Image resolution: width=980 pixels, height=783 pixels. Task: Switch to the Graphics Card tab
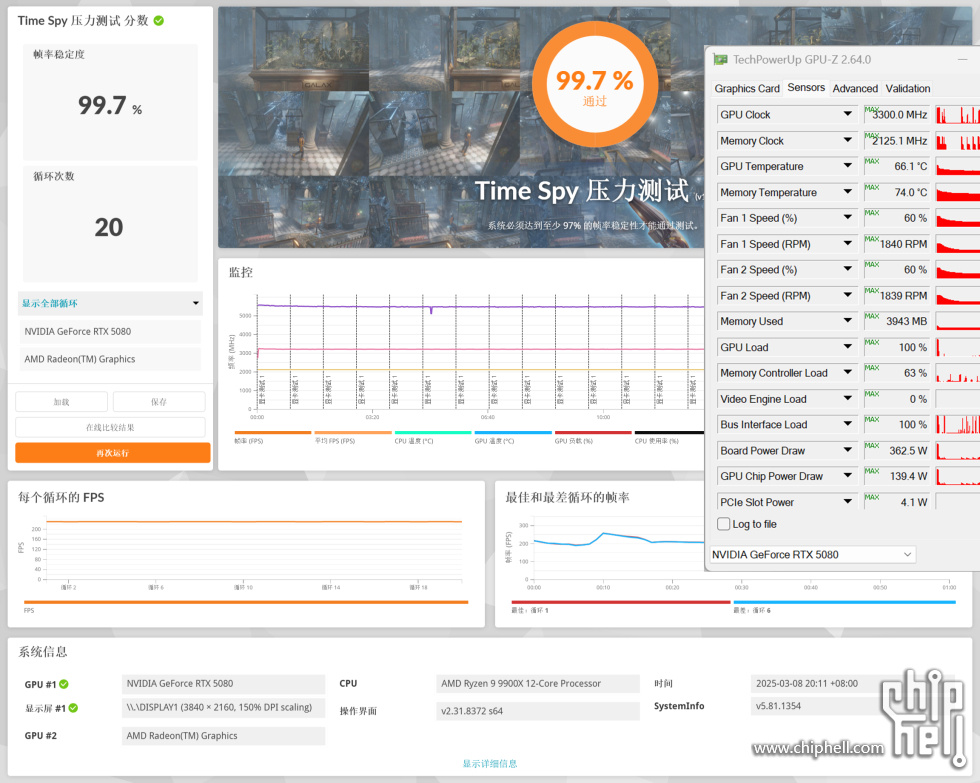[747, 88]
